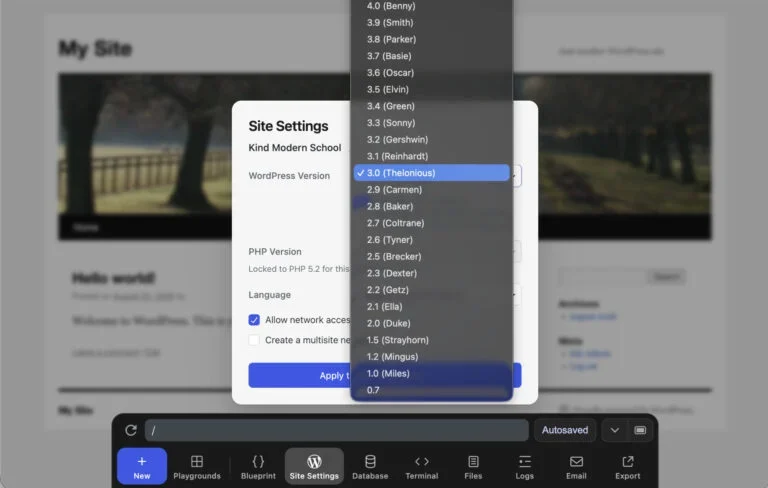Choose version 2.5 (Brecker)
Viewport: 768px width, 488px height.
[x=432, y=256]
